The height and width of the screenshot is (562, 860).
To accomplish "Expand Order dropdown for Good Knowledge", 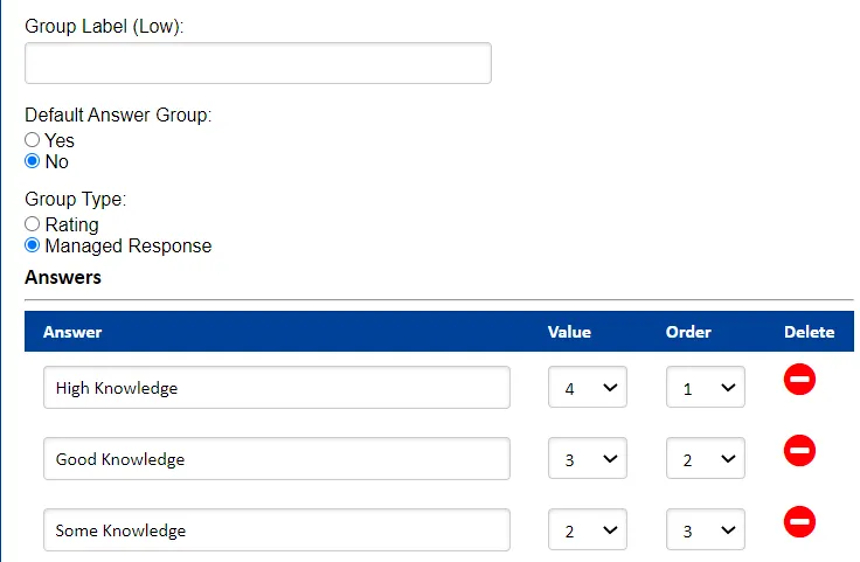I will pos(705,460).
